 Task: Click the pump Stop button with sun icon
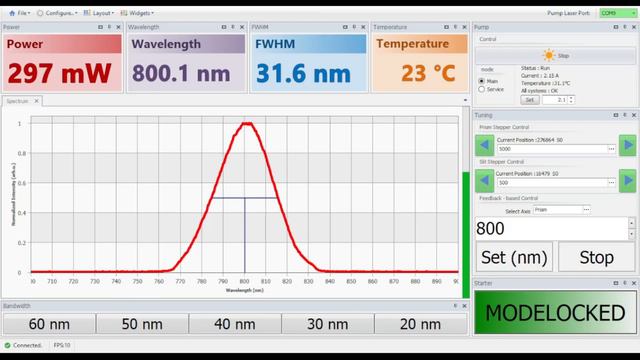click(x=555, y=56)
